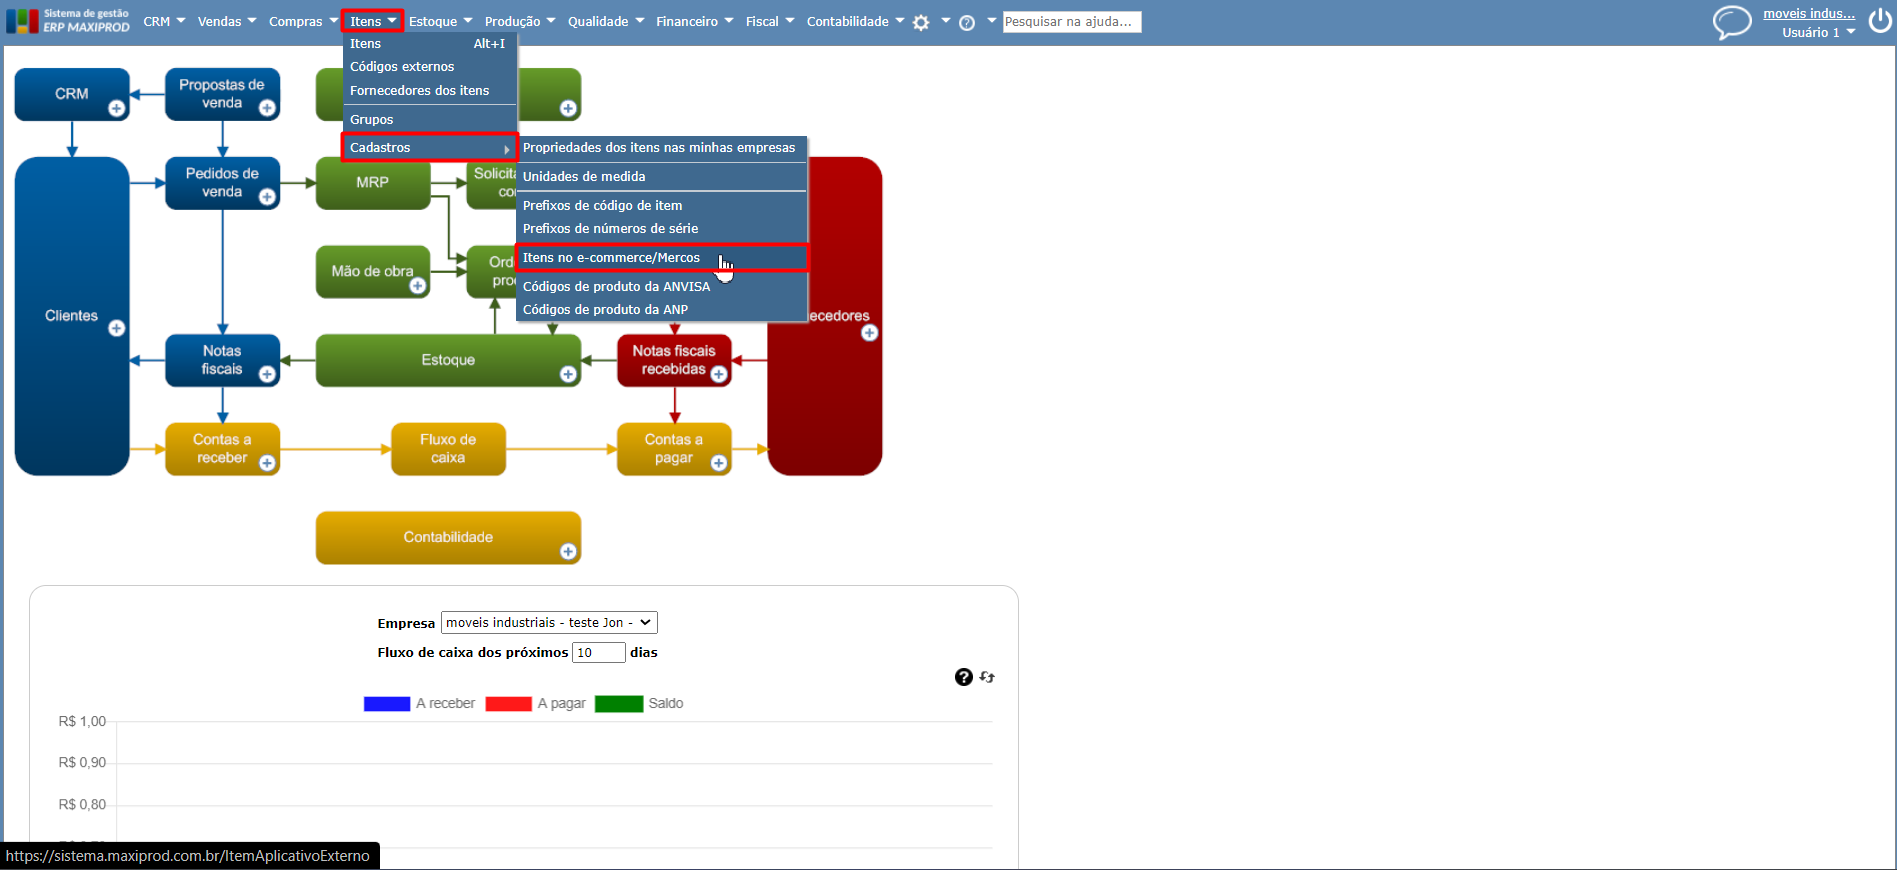The image size is (1897, 870).
Task: Toggle the green Saldo legend swatch
Action: tap(619, 704)
